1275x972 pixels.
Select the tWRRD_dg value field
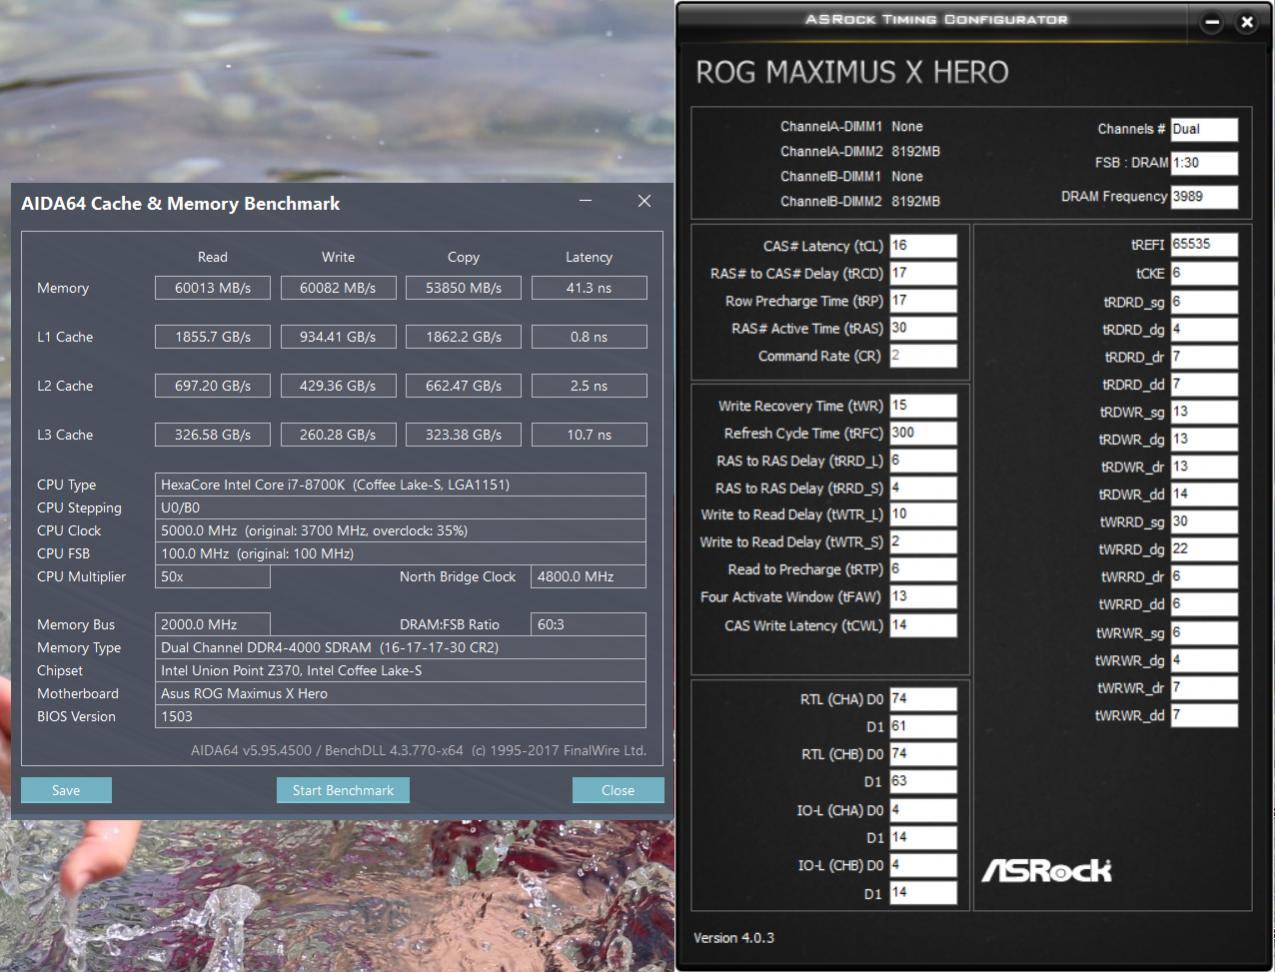[1204, 549]
